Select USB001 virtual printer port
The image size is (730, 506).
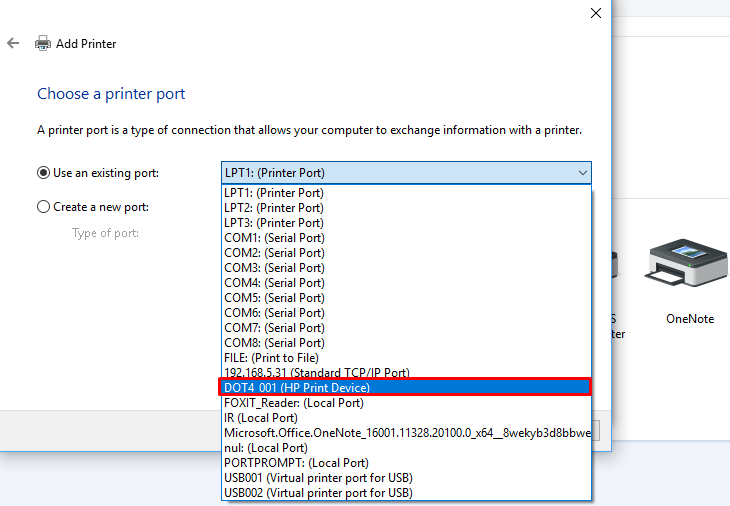click(318, 478)
